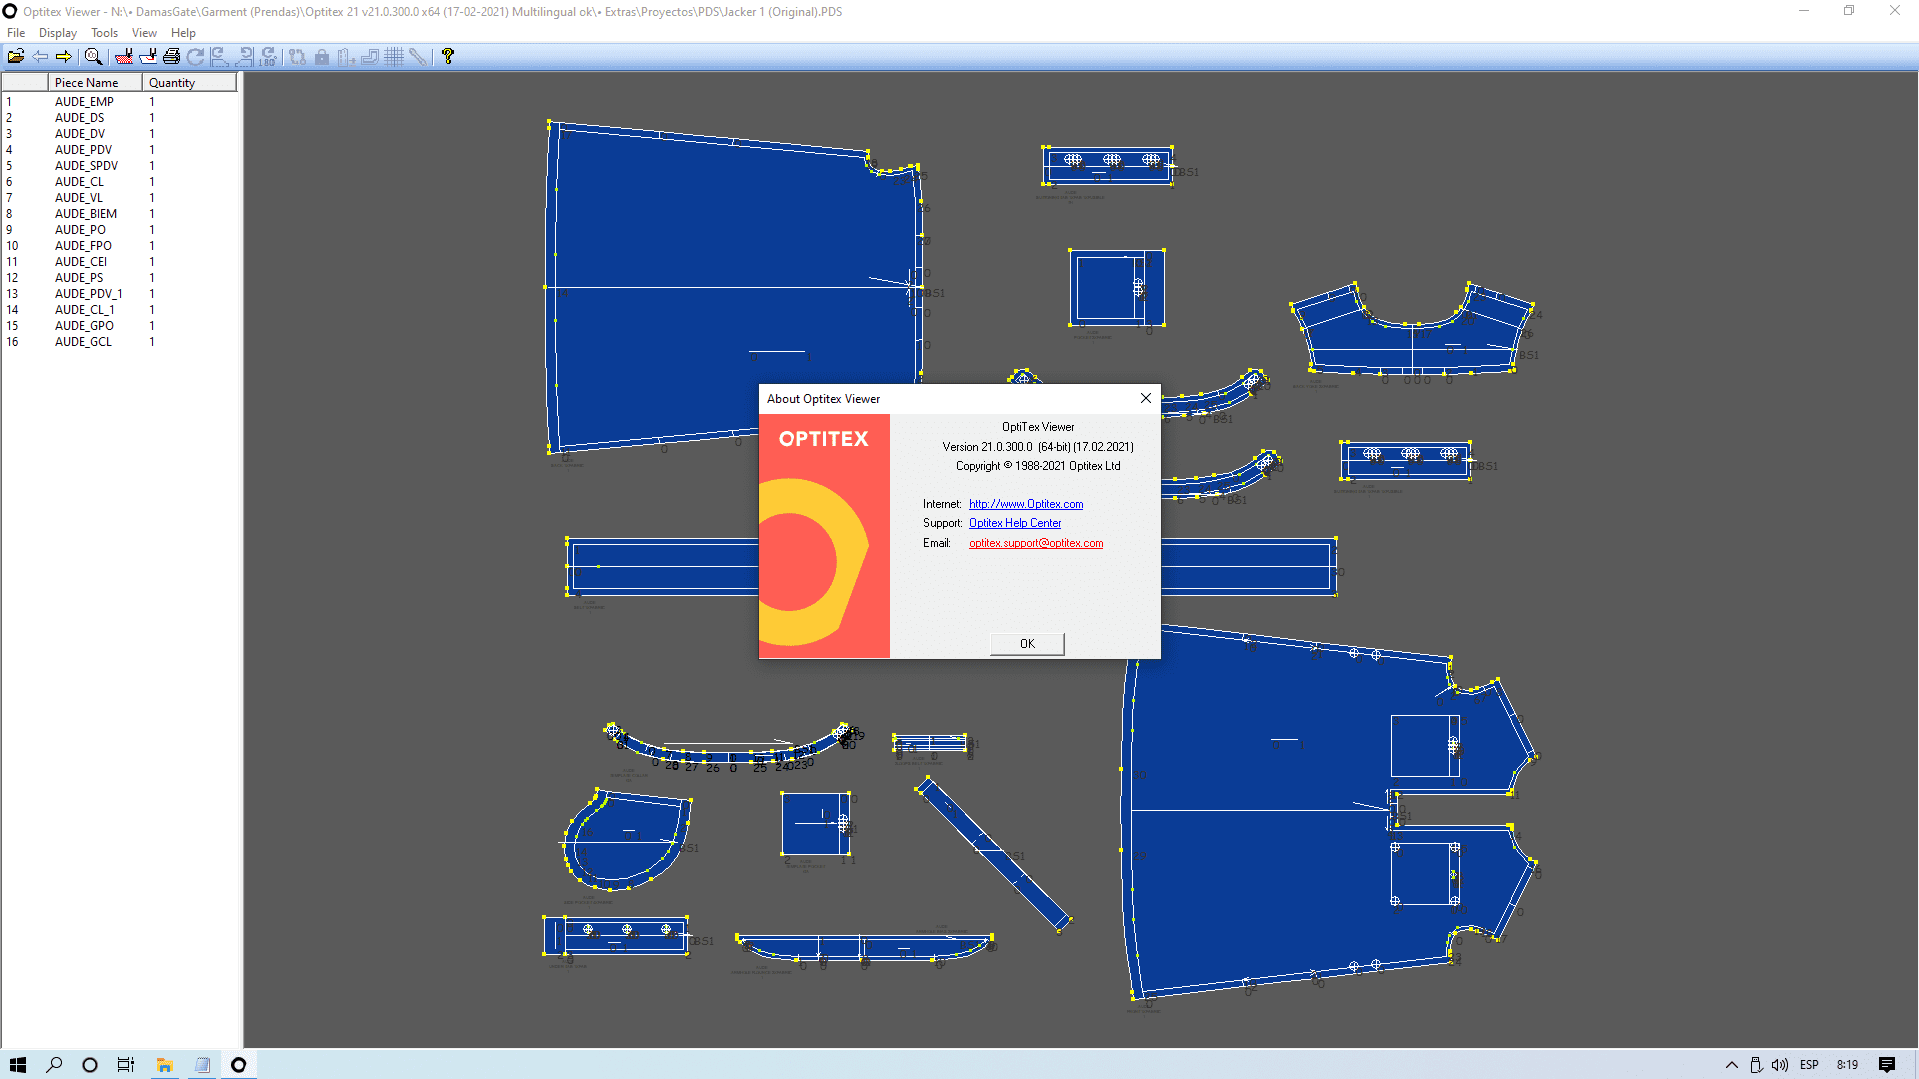The image size is (1919, 1079).
Task: Expand the system tray hidden icons
Action: (1731, 1065)
